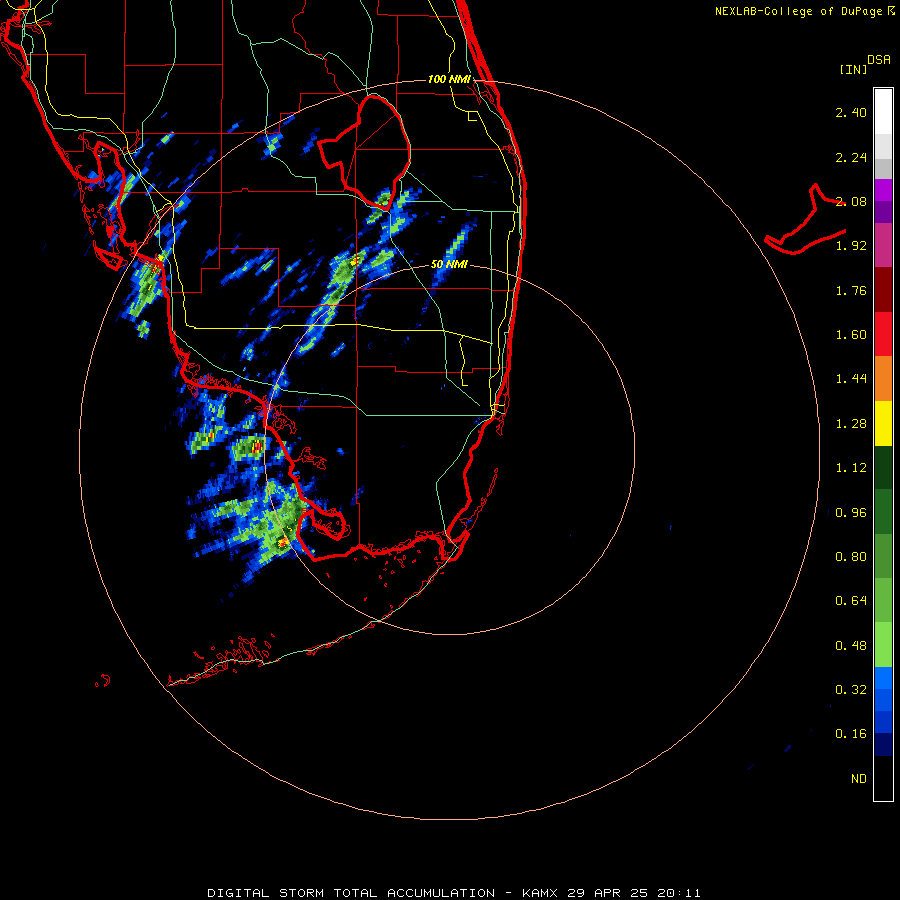Pick the dark red swatch beside 1.76
900x900 pixels.
tap(883, 289)
